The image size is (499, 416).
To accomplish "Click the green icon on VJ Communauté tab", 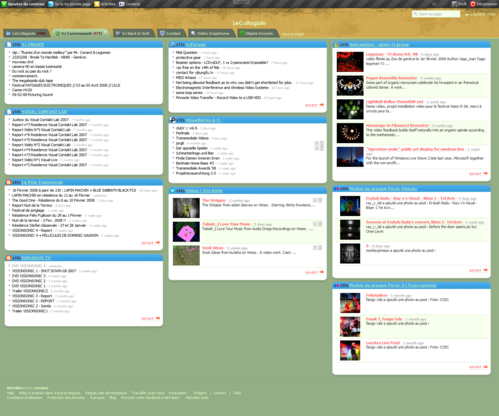I will click(x=57, y=33).
